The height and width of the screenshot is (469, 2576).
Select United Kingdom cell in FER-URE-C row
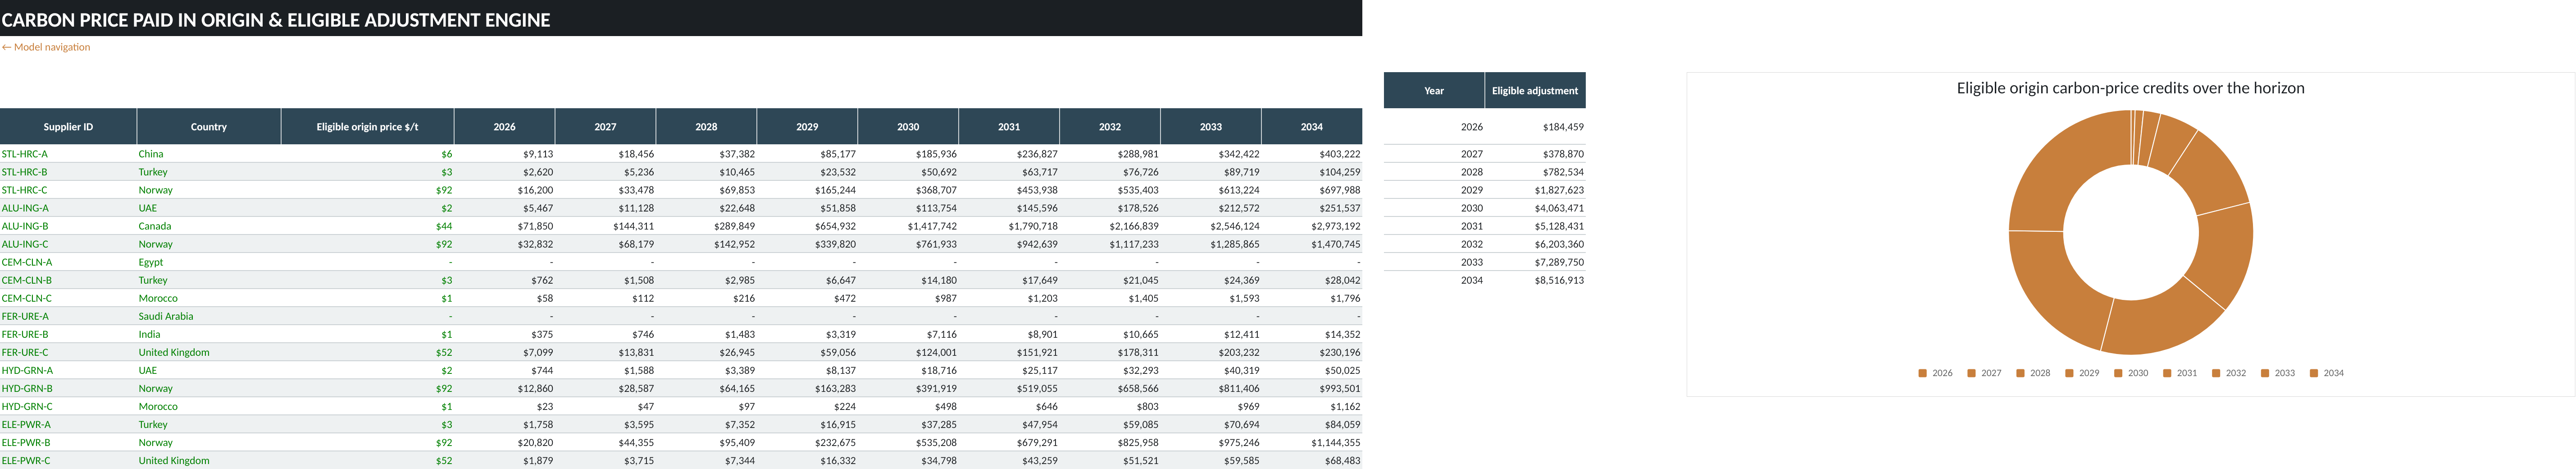[209, 352]
